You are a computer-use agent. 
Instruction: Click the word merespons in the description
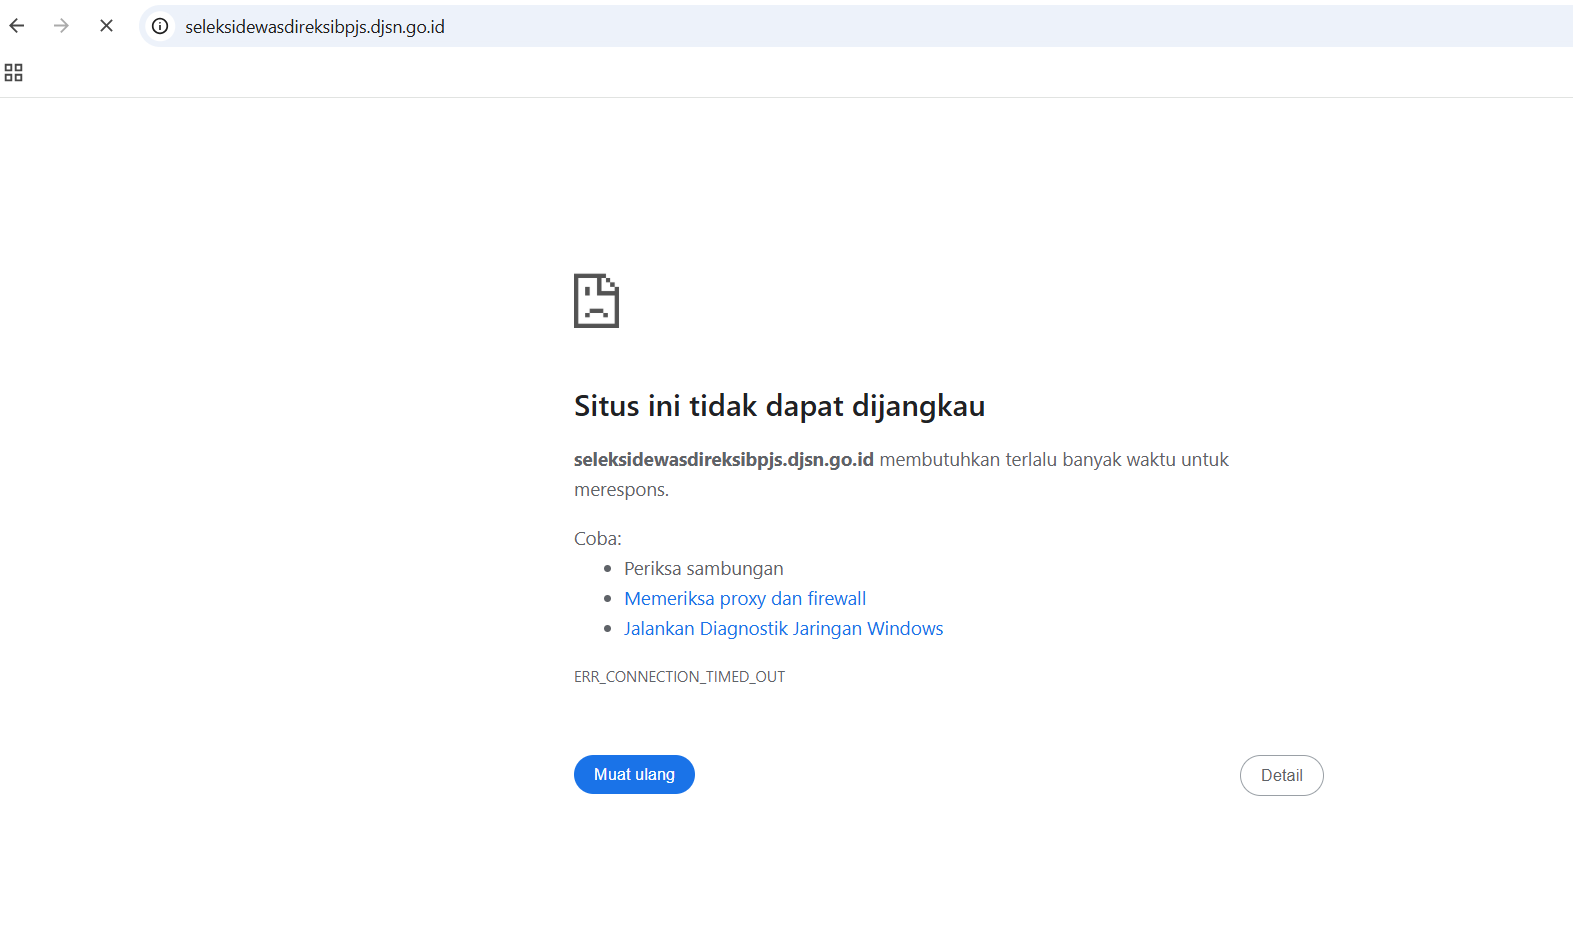[x=620, y=490]
